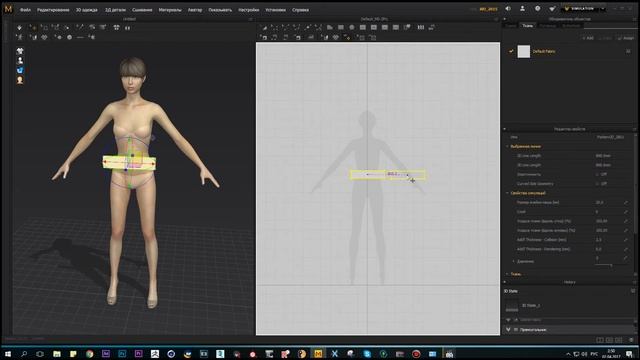The width and height of the screenshot is (640, 360).
Task: Click the РУС language indicator in taskbar
Action: click(594, 354)
